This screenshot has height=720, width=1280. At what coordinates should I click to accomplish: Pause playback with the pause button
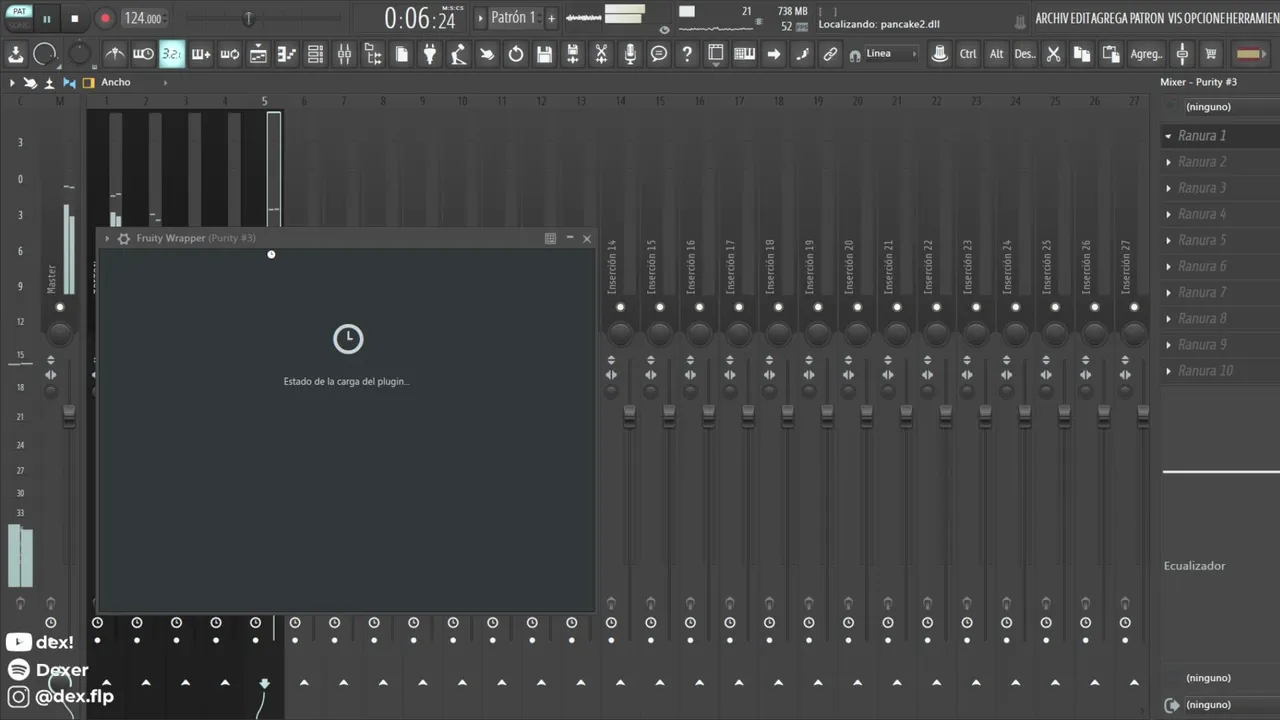pos(46,18)
